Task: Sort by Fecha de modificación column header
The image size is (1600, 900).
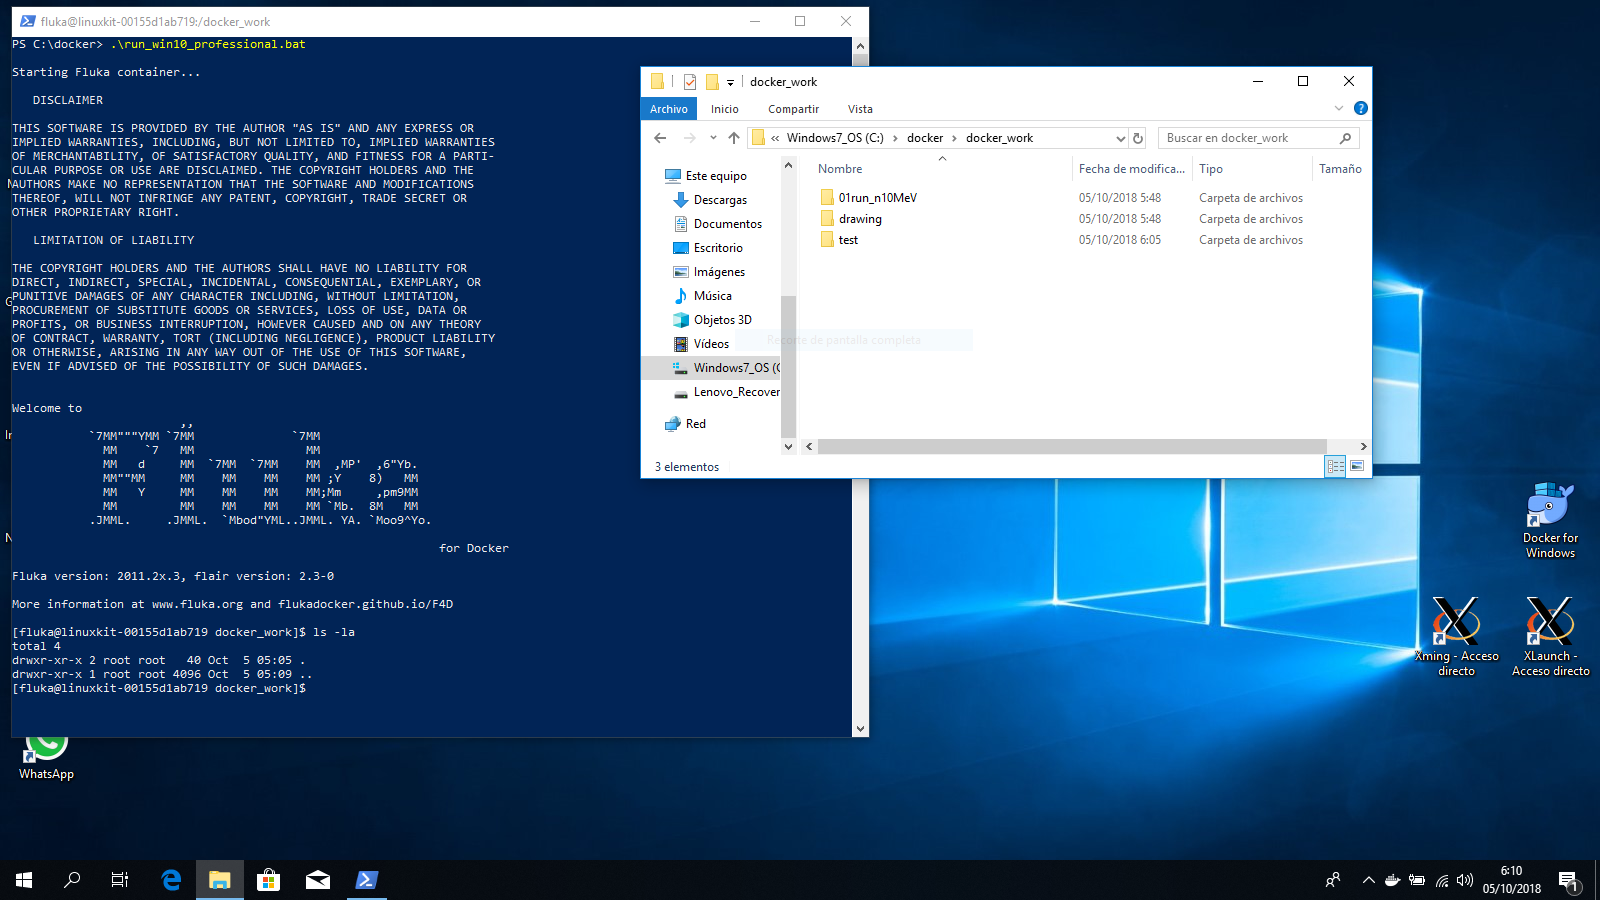Action: tap(1131, 169)
